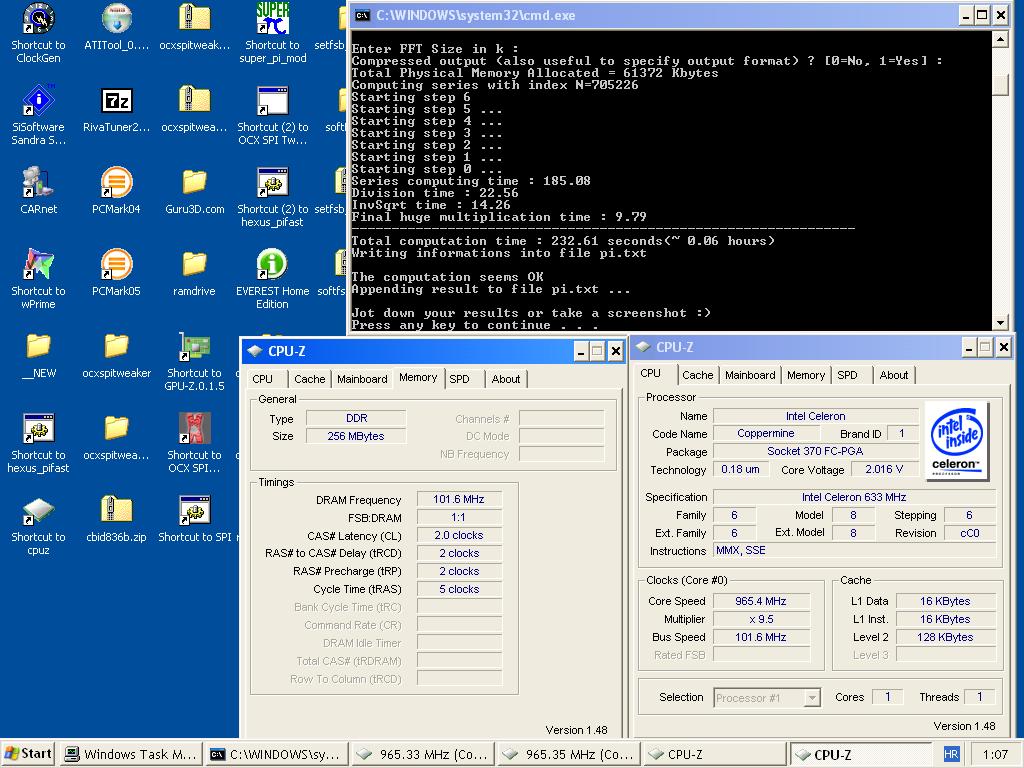Open Memory tab in right CPU-Z window
The image size is (1024, 768).
806,375
